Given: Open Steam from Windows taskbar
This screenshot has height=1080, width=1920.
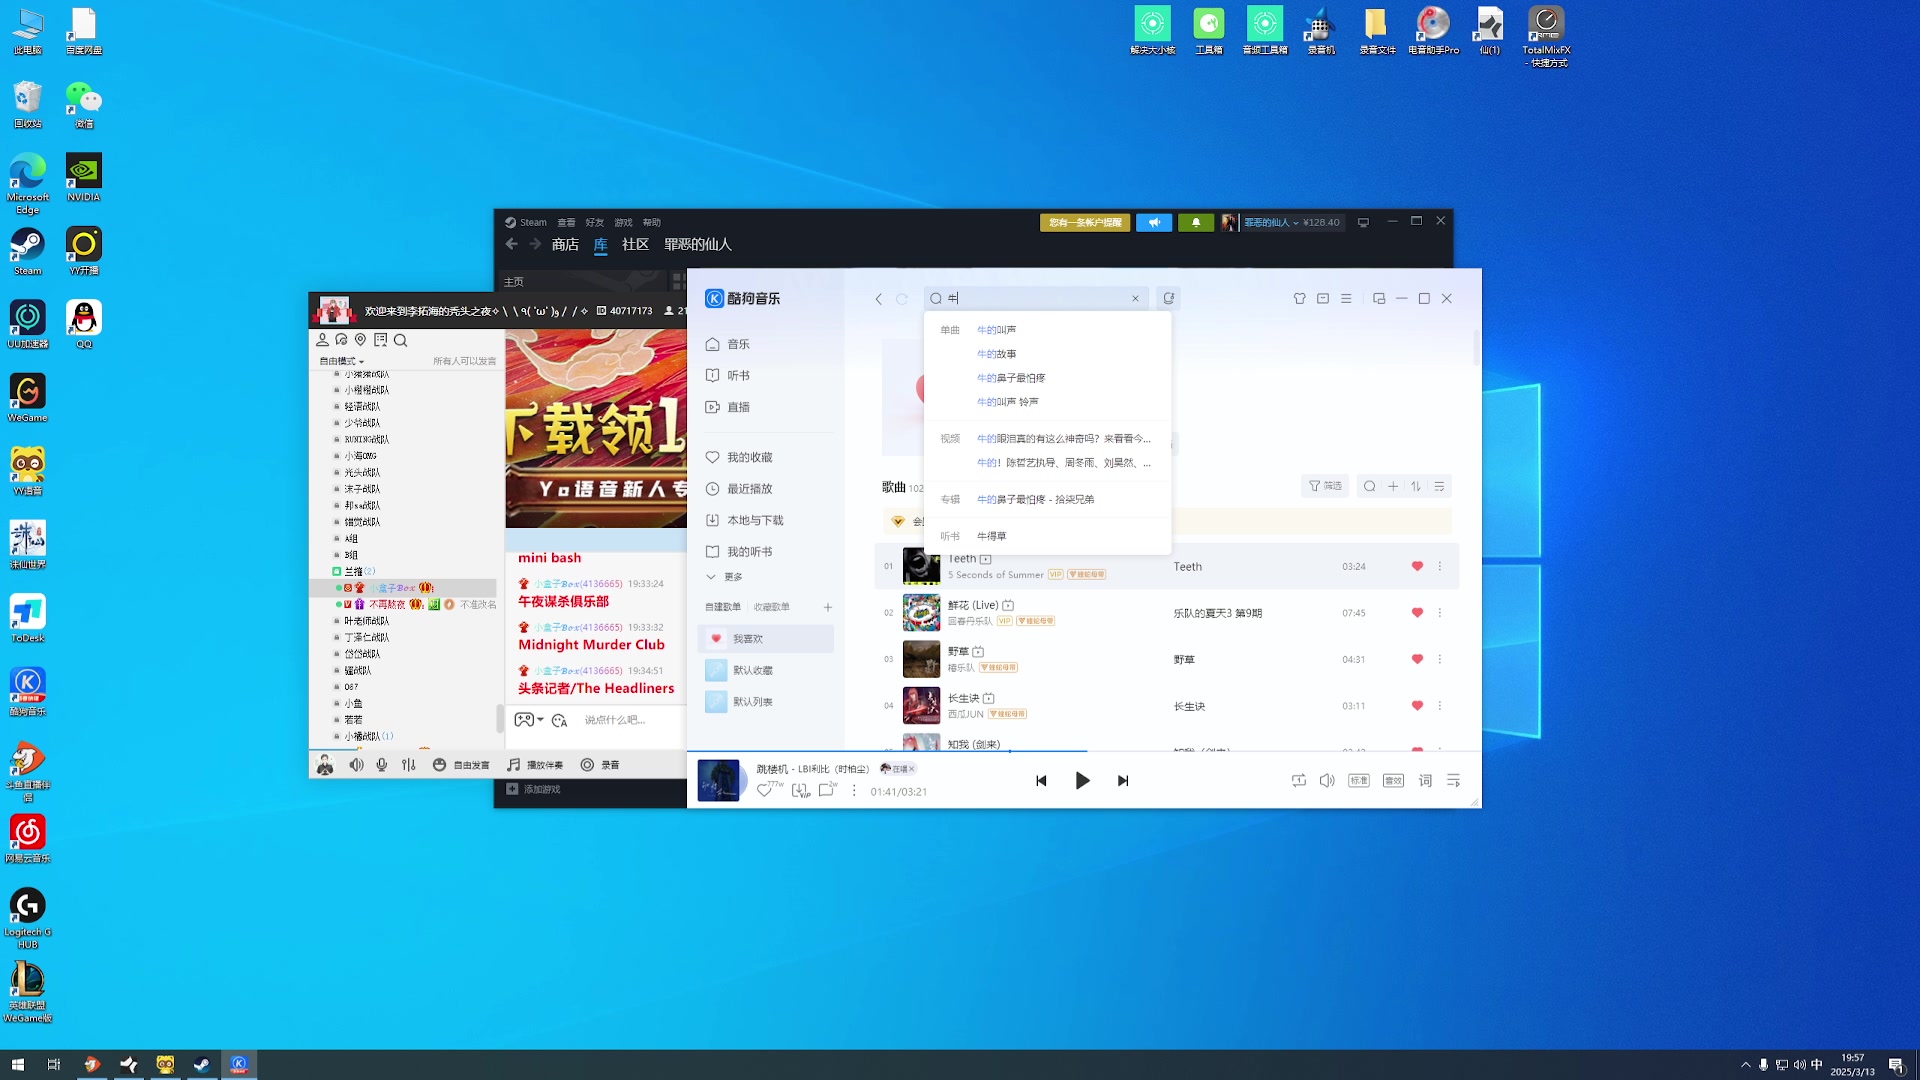Looking at the screenshot, I should click(x=202, y=1065).
